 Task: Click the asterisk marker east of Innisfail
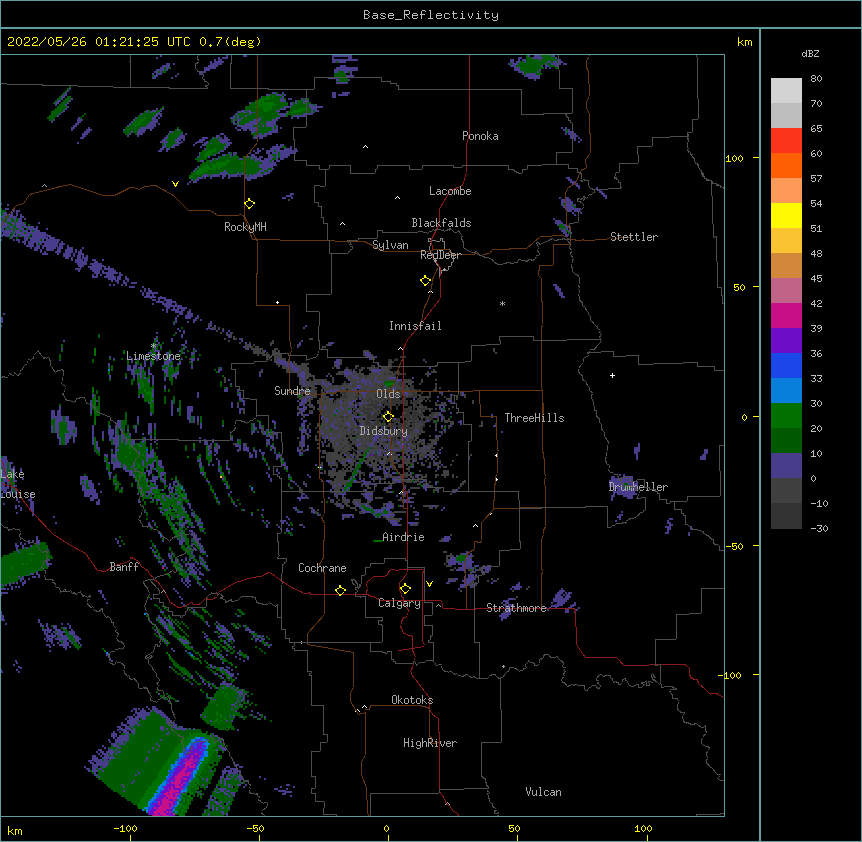tap(502, 303)
